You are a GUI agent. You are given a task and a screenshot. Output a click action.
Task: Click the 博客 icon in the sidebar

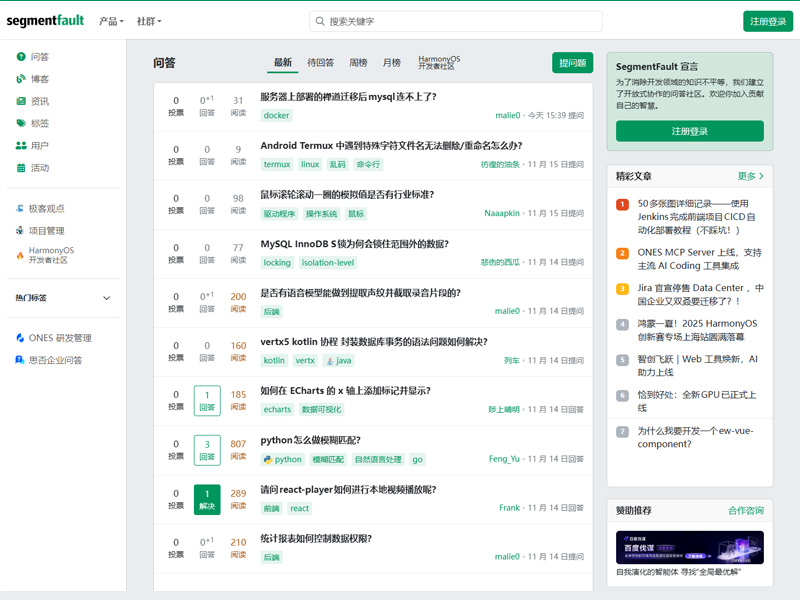click(21, 79)
